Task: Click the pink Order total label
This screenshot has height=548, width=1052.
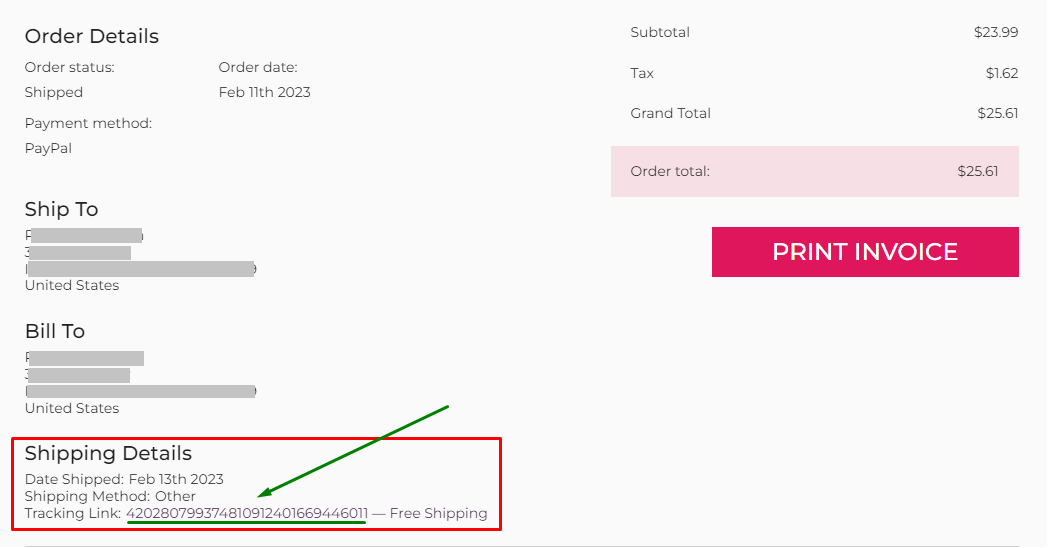Action: (x=670, y=171)
